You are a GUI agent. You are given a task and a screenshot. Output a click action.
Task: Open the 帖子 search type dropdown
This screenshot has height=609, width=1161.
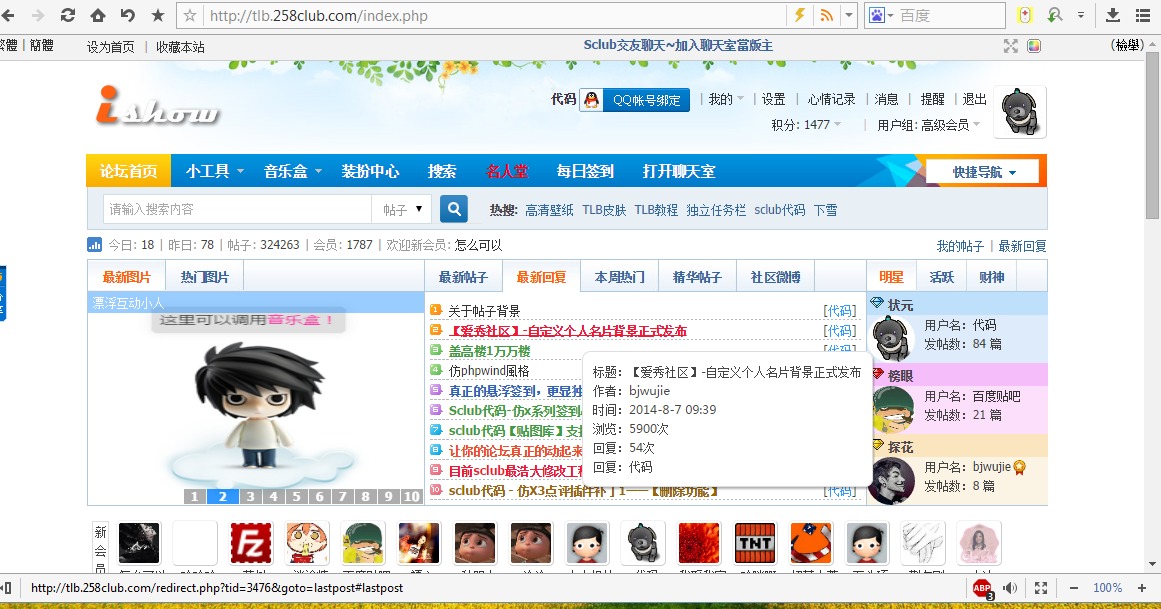tap(402, 210)
